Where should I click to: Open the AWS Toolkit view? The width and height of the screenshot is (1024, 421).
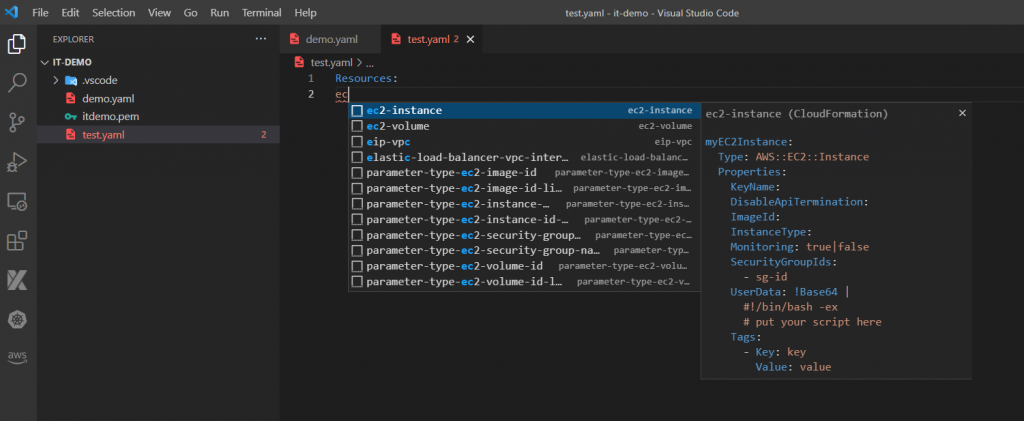tap(17, 357)
